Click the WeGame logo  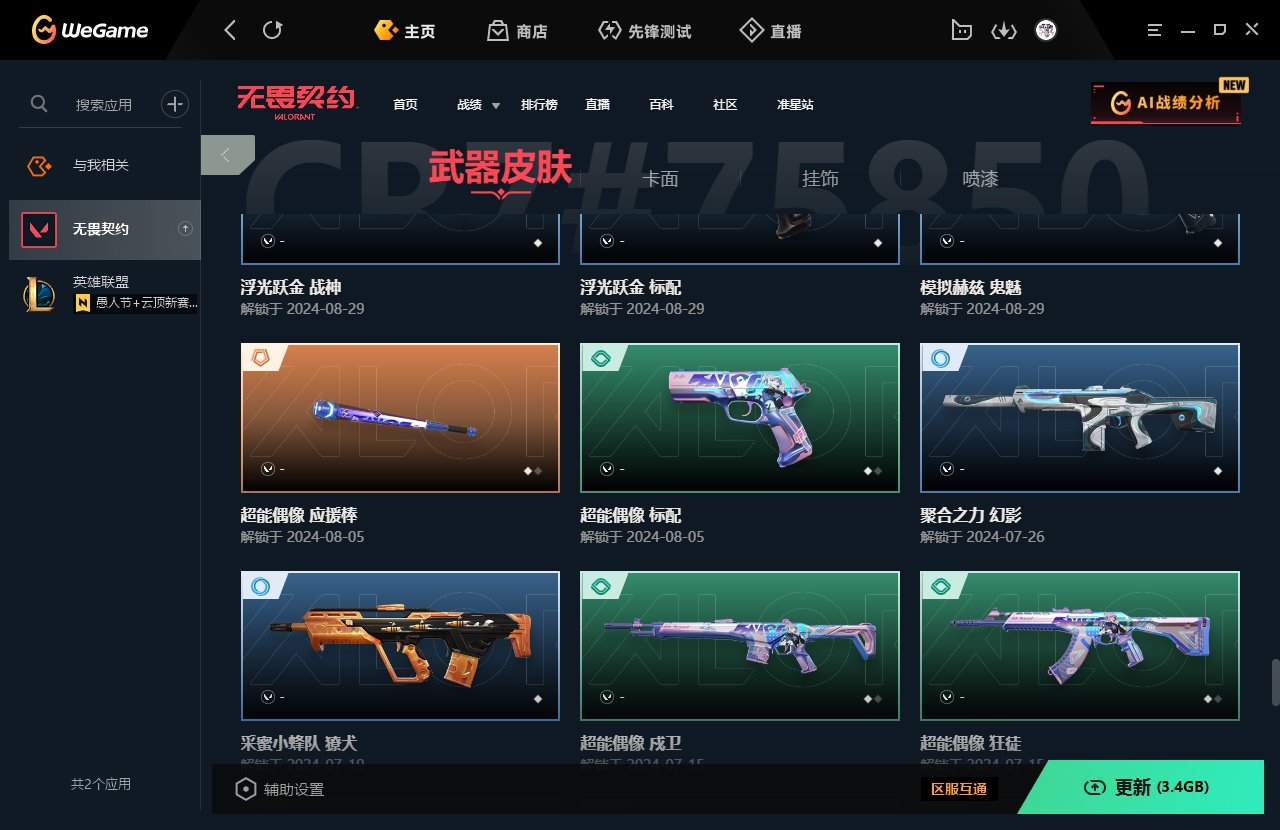pos(90,30)
